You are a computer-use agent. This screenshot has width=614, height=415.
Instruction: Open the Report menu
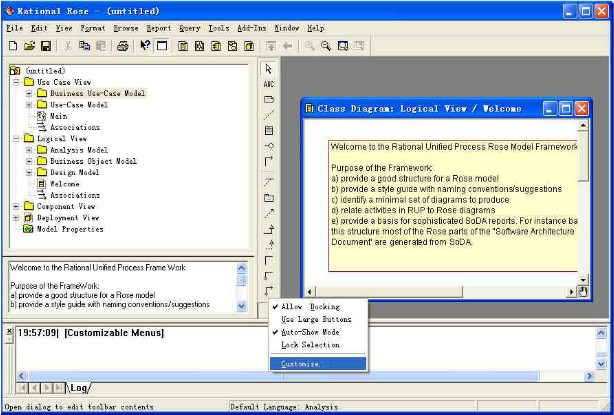[159, 28]
